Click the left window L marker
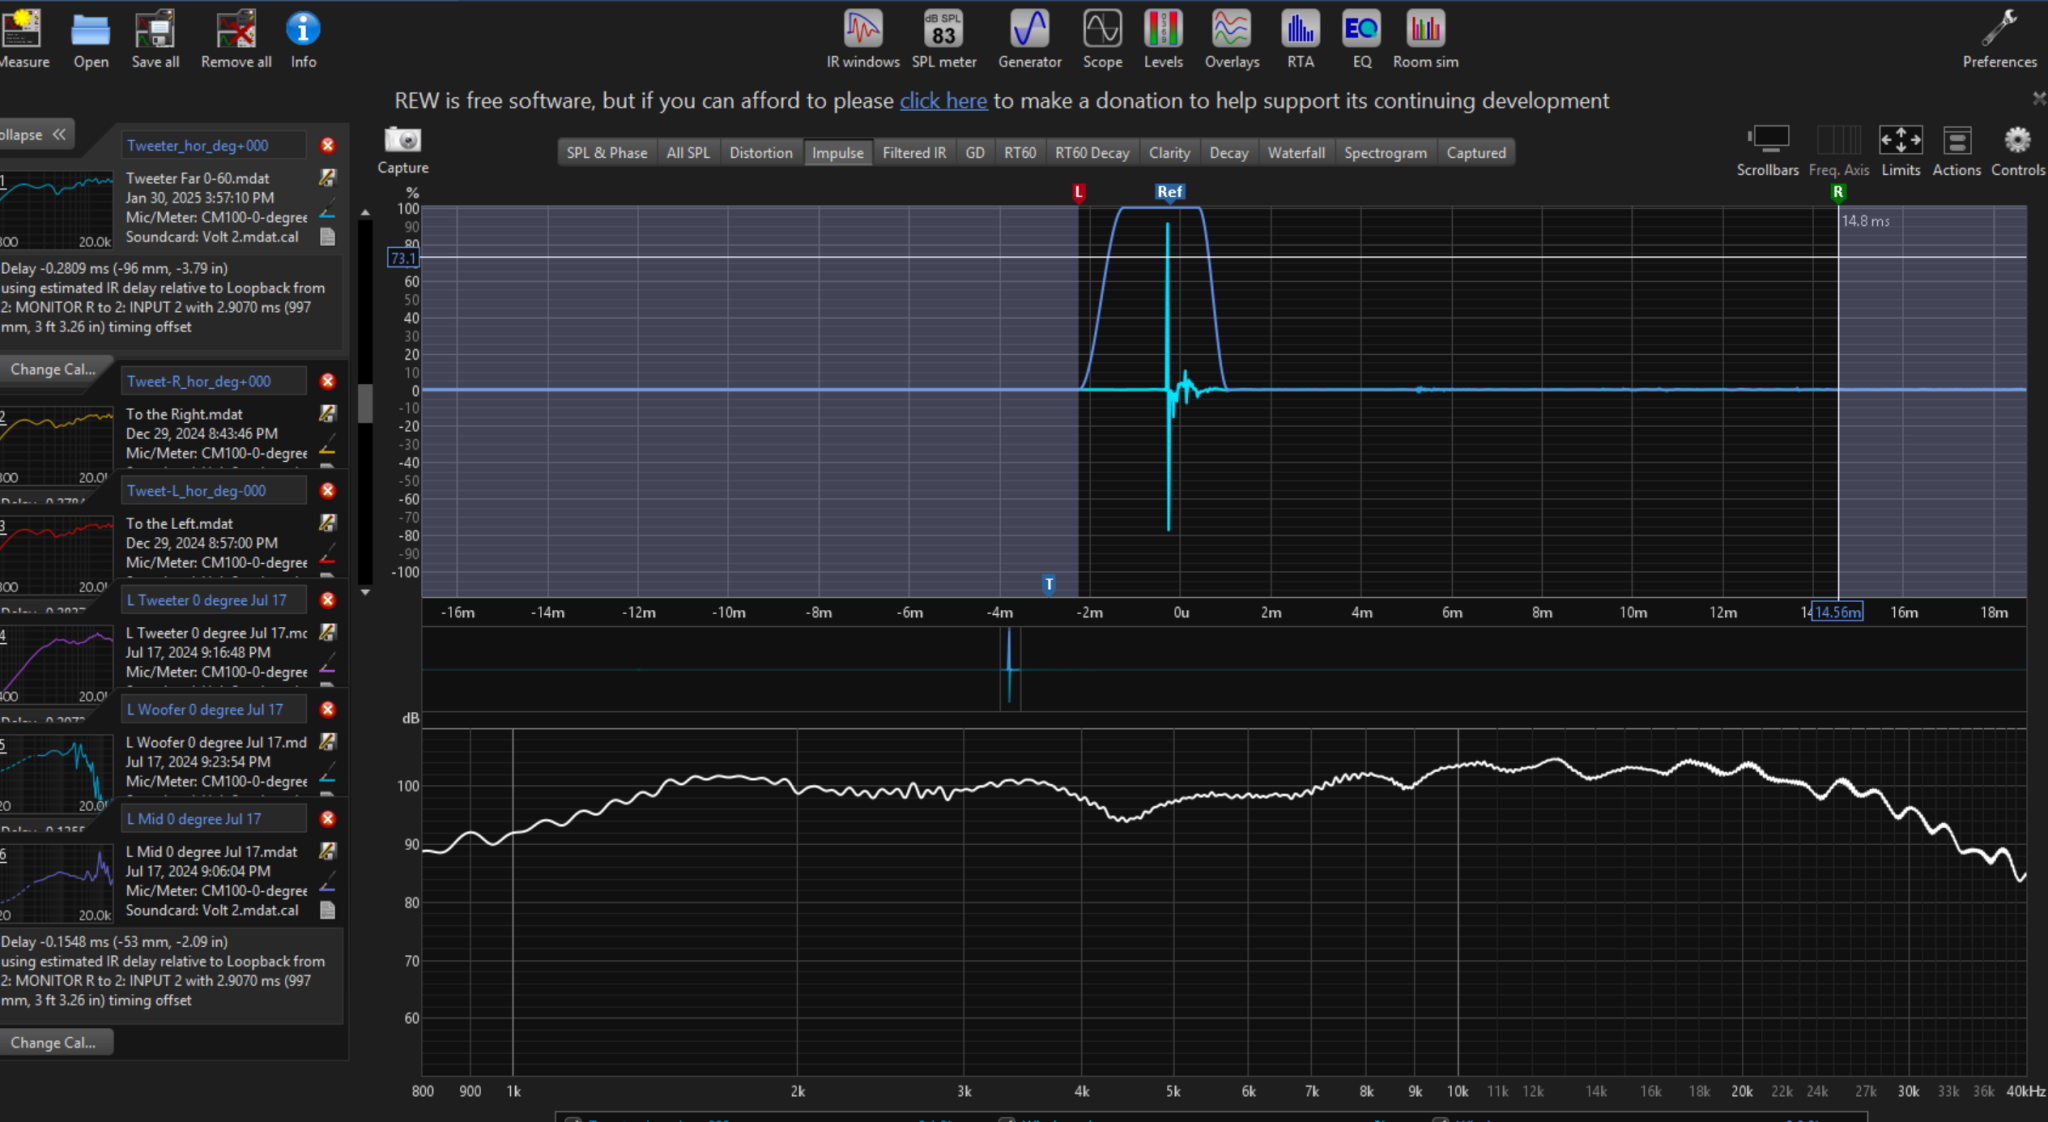 click(x=1078, y=191)
